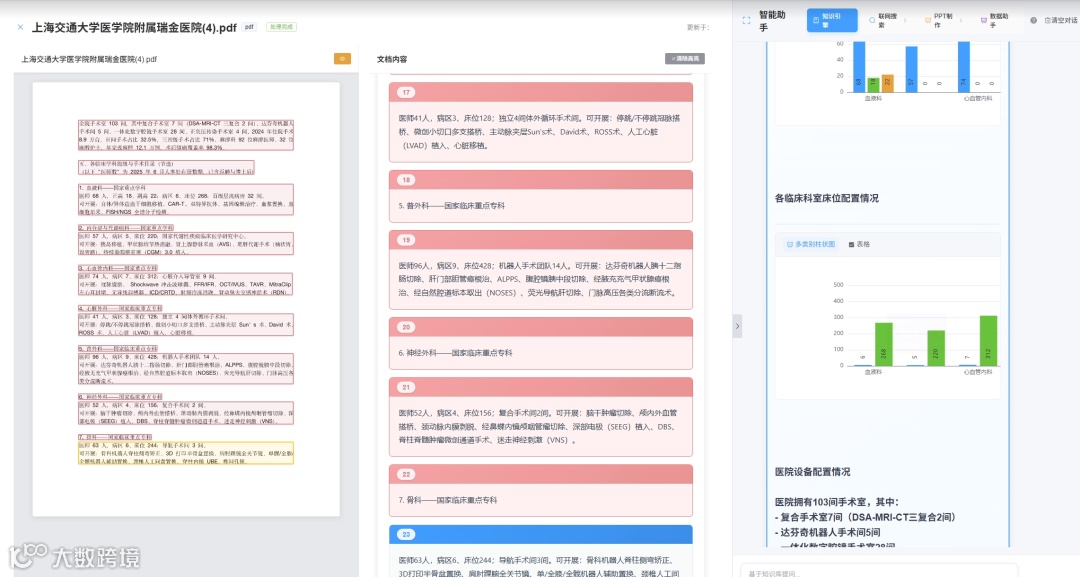Switch the chart to 表格 view
Image resolution: width=1080 pixels, height=577 pixels.
pos(859,244)
